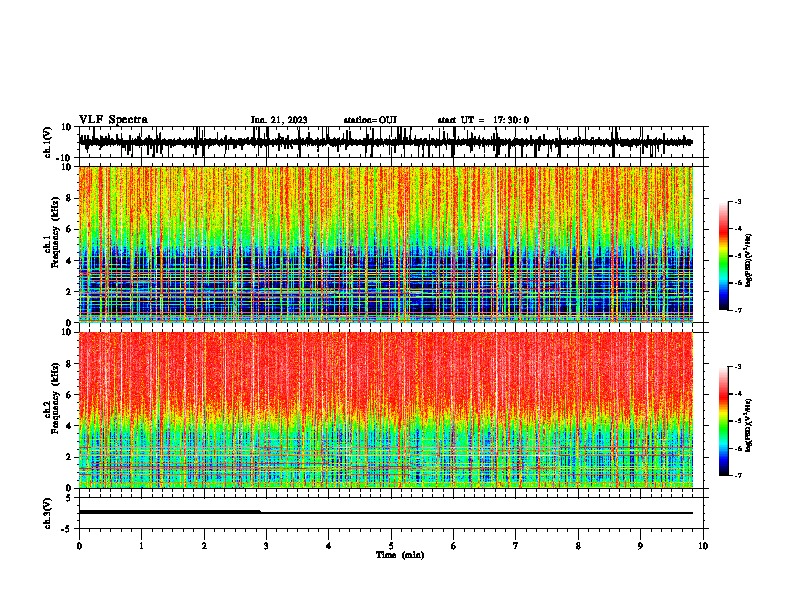Click time-axis tick label "9"
Viewport: 792px width, 612px height.
coord(640,545)
